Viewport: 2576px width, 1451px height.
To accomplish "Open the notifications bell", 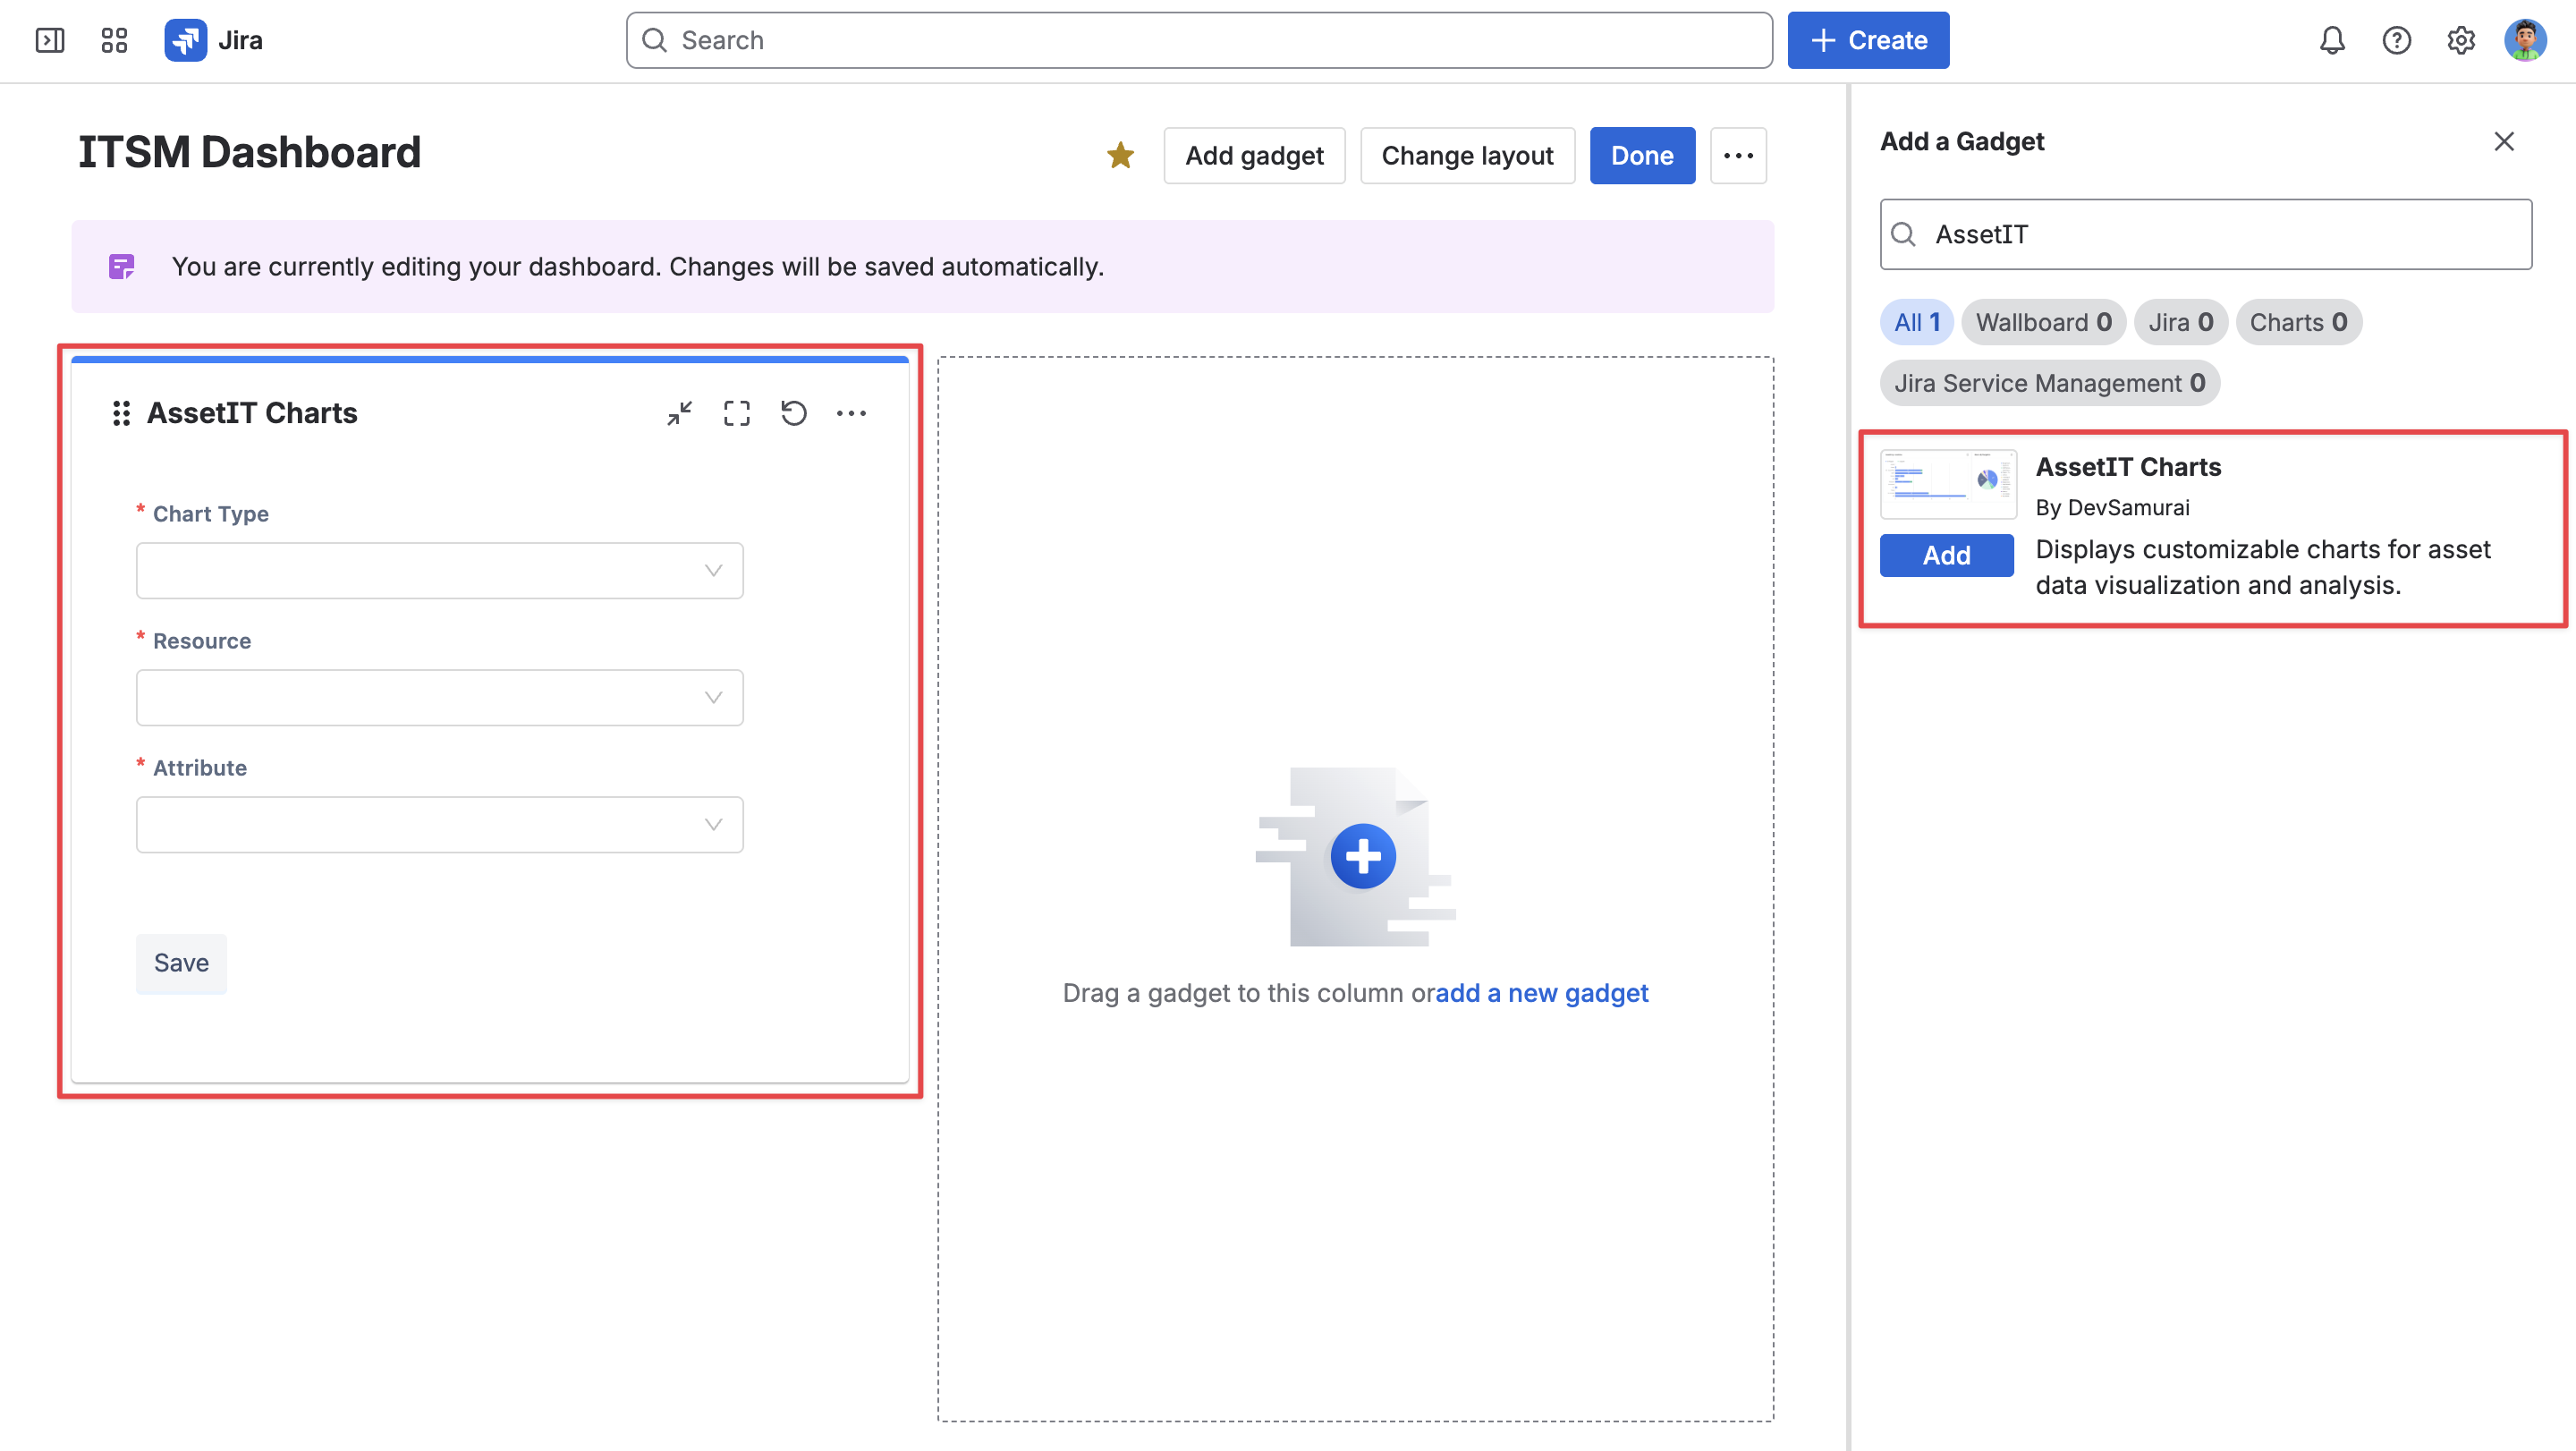I will 2331,40.
